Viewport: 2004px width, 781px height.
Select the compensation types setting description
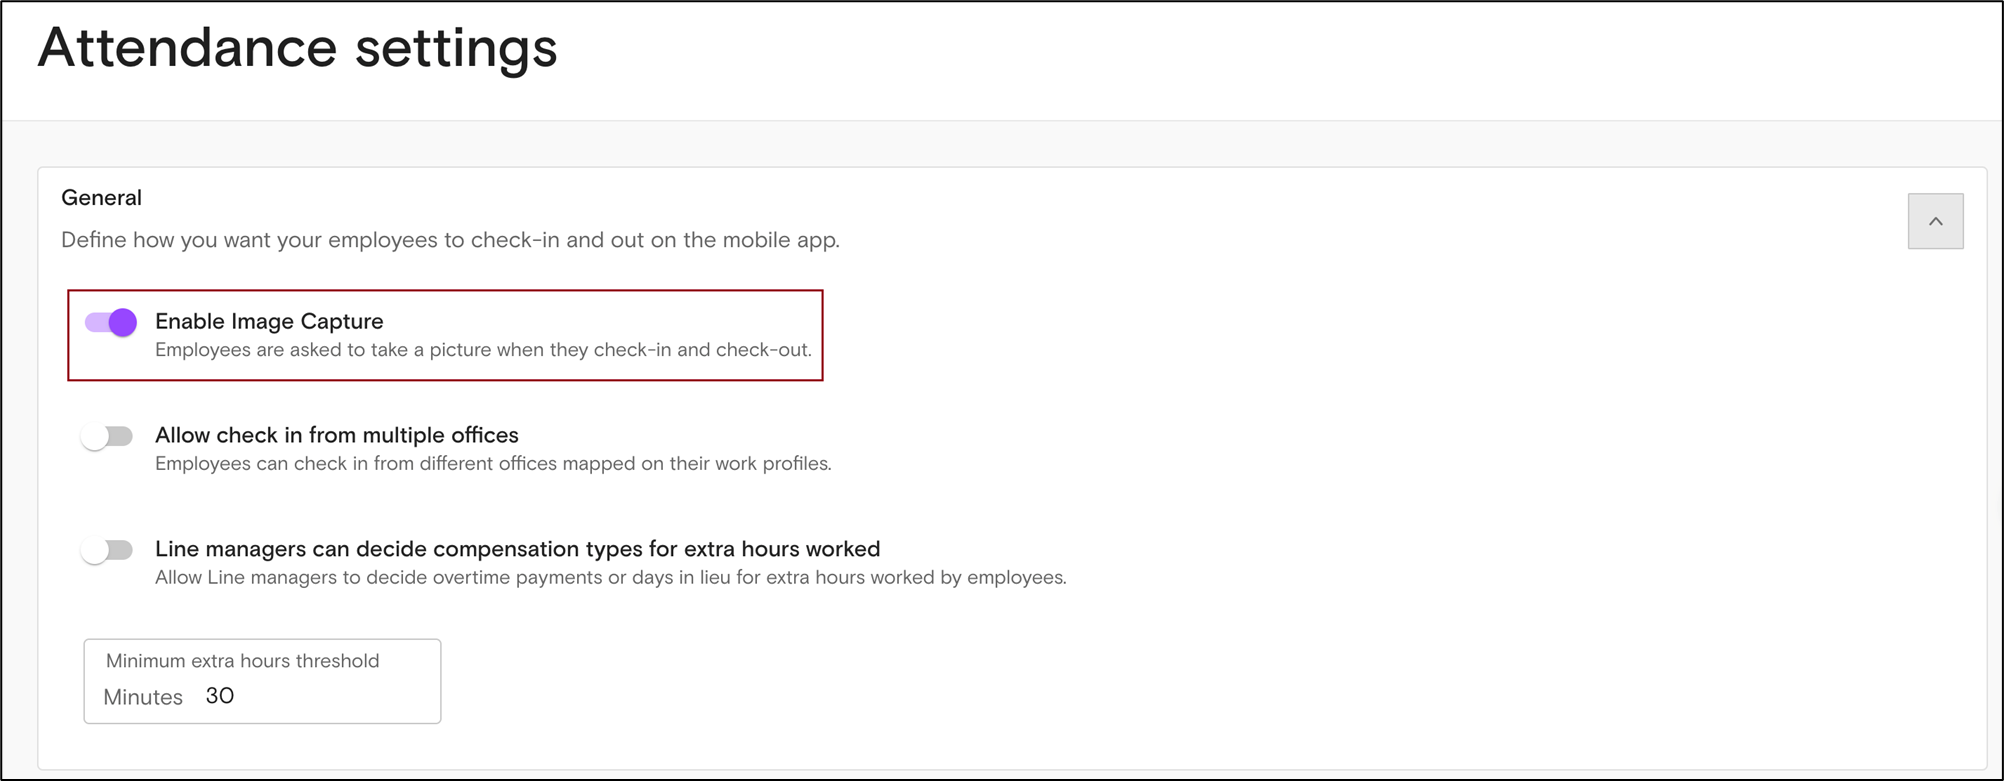610,577
